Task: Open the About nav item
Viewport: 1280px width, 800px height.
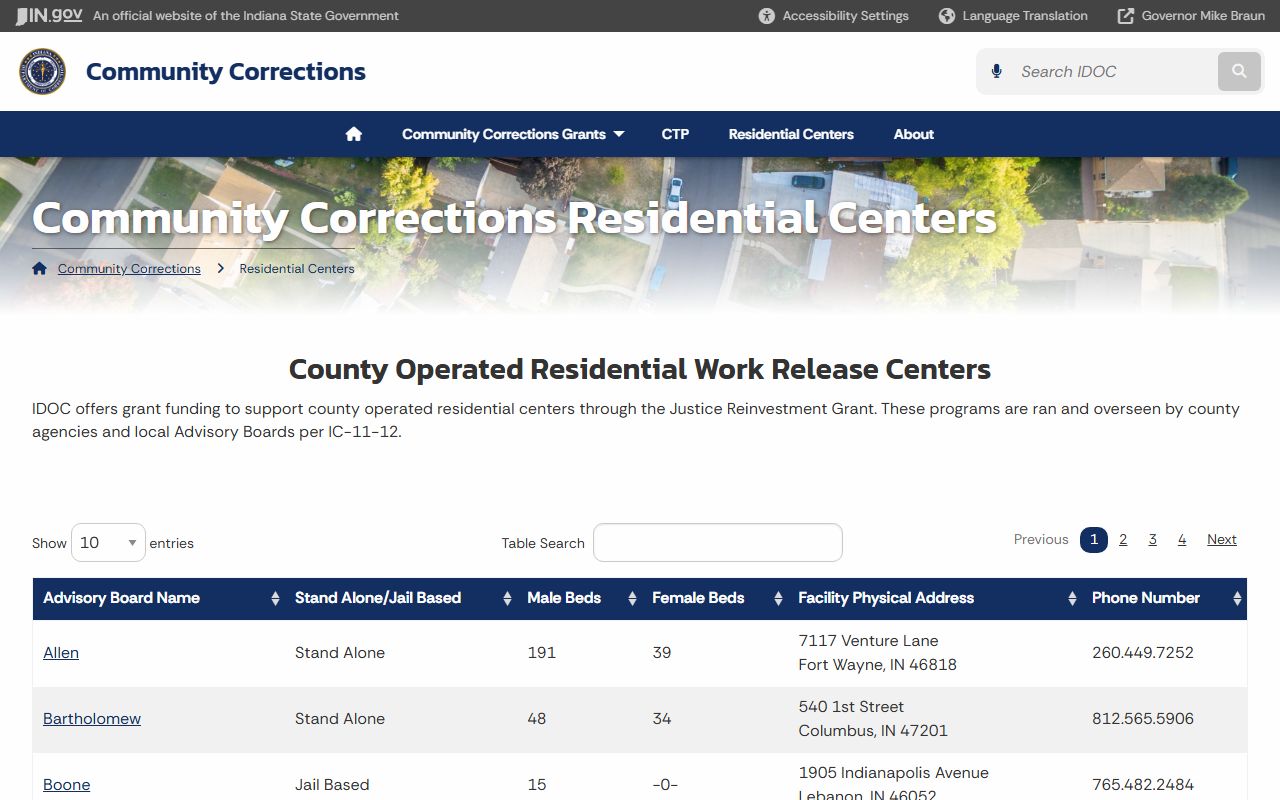Action: coord(914,134)
